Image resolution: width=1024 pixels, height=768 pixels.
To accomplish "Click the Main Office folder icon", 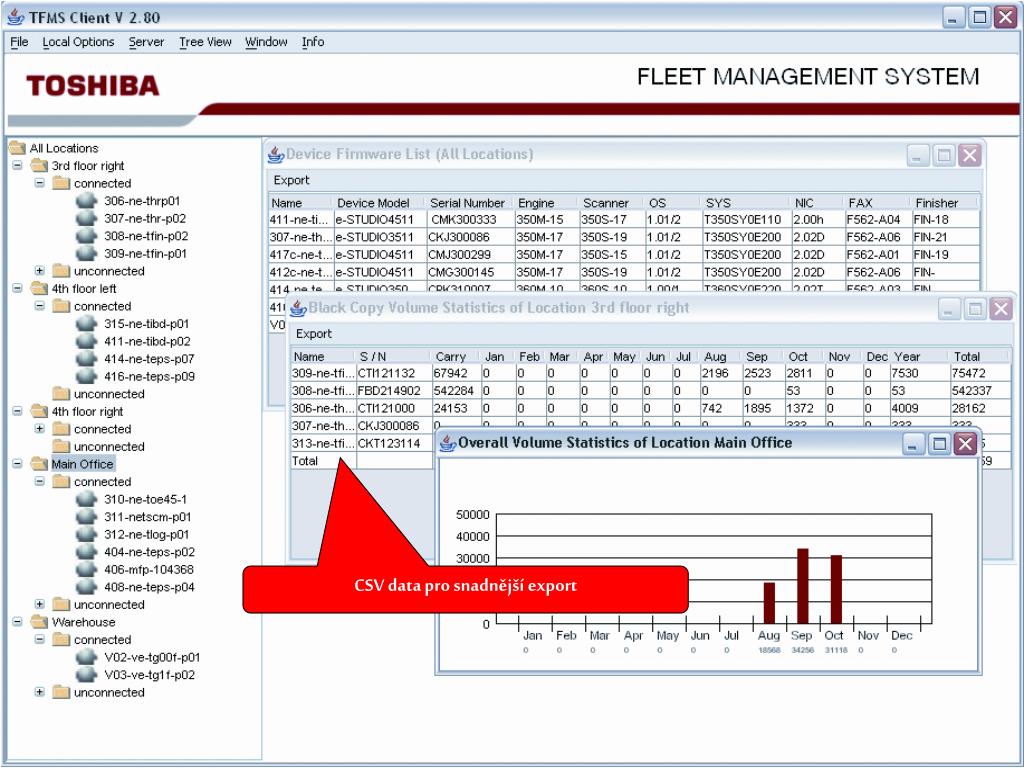I will click(x=40, y=464).
